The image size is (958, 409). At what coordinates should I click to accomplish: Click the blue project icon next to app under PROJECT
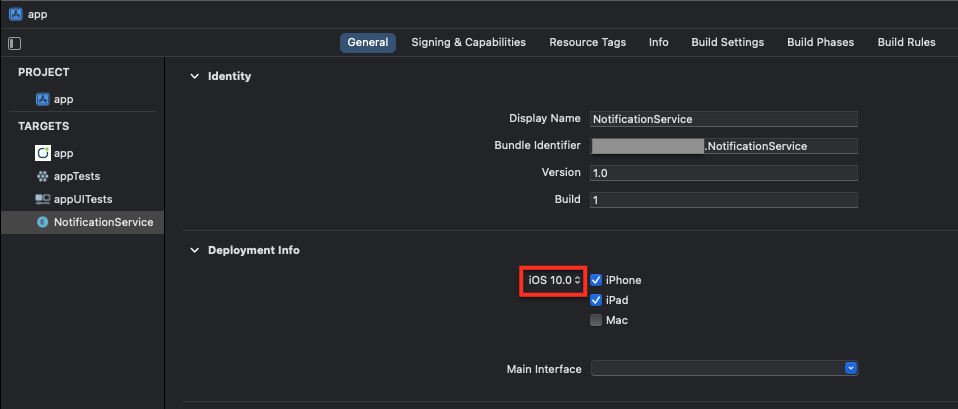42,99
